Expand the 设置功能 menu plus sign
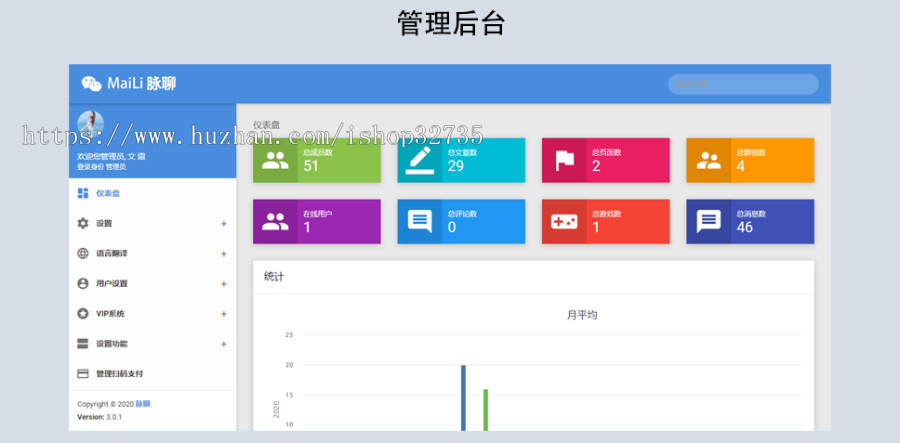900x443 pixels. click(223, 344)
